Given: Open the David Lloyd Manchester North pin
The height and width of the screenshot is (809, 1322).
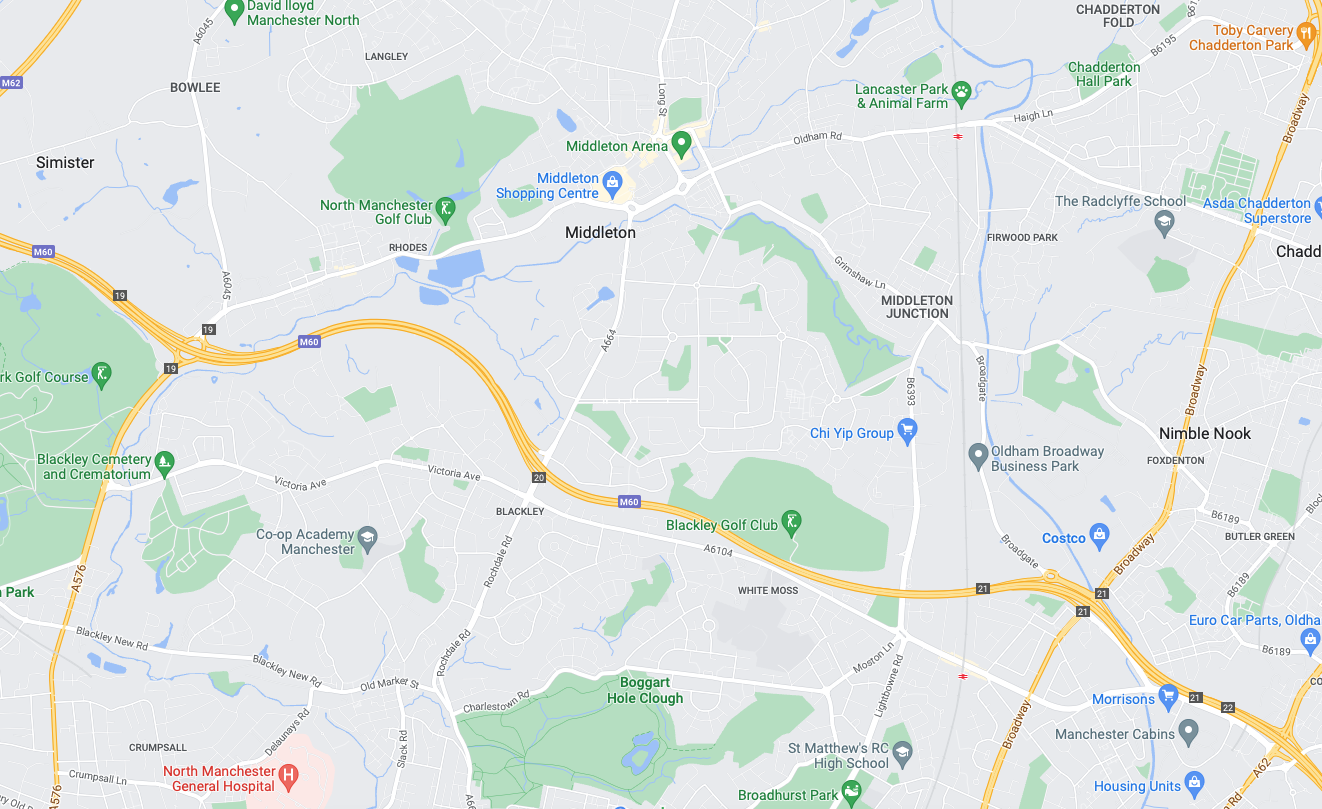Looking at the screenshot, I should coord(234,11).
